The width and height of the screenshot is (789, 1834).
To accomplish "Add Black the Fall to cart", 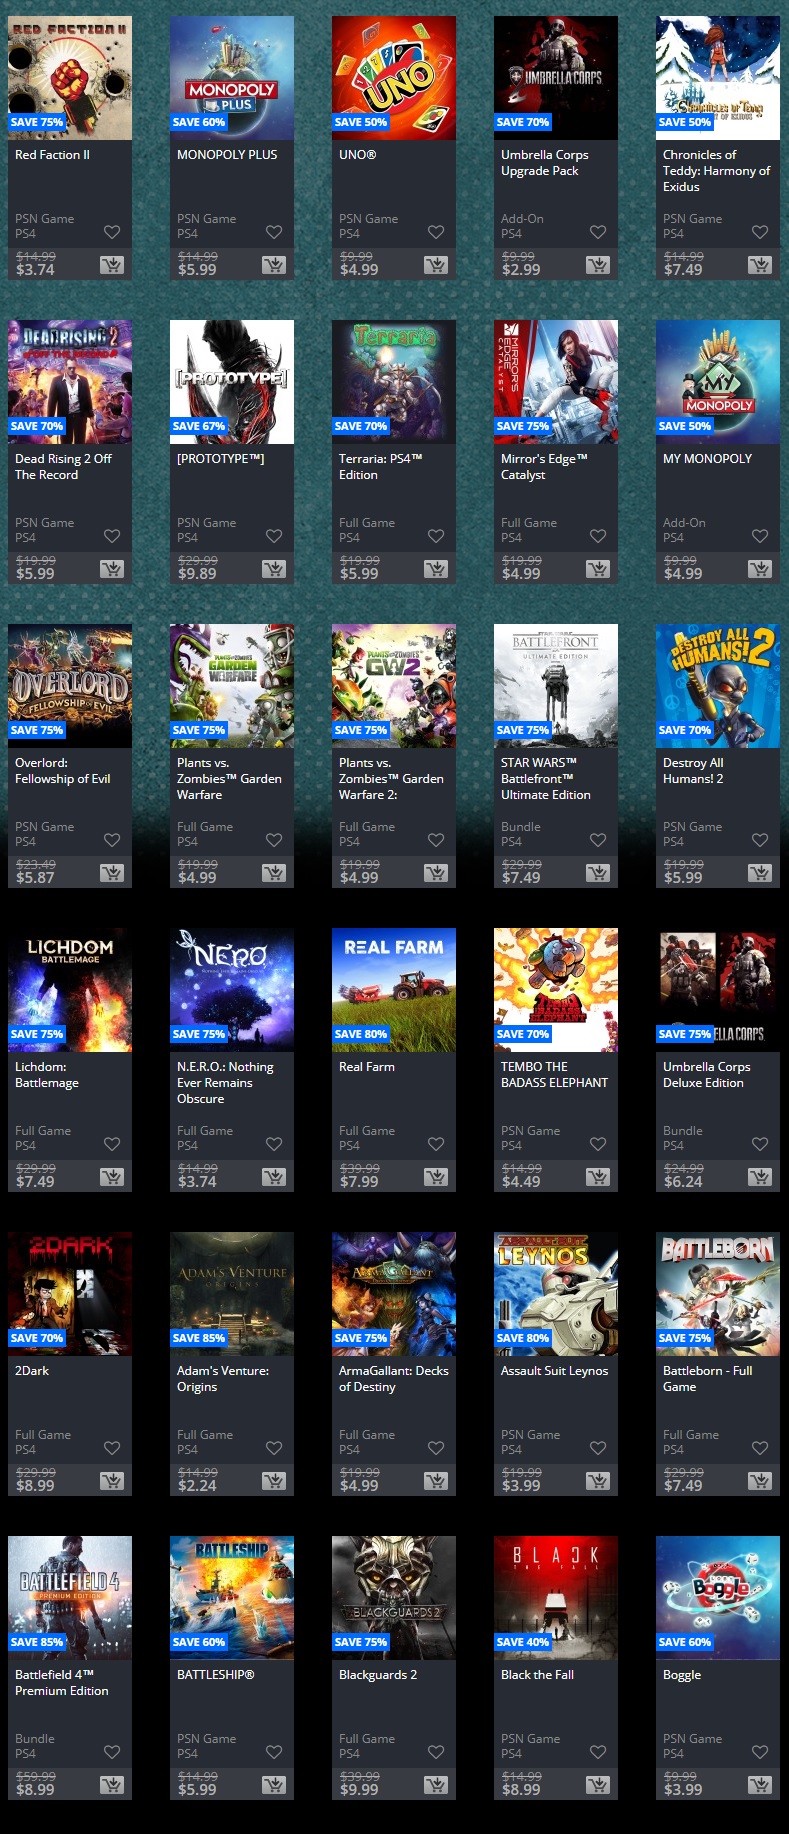I will [x=598, y=1785].
